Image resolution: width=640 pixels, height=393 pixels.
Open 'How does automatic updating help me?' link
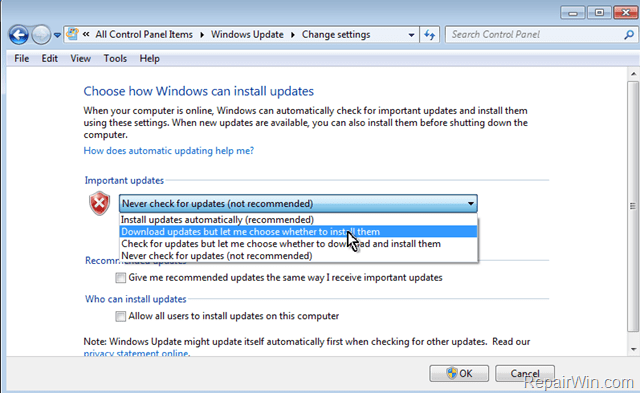[169, 151]
